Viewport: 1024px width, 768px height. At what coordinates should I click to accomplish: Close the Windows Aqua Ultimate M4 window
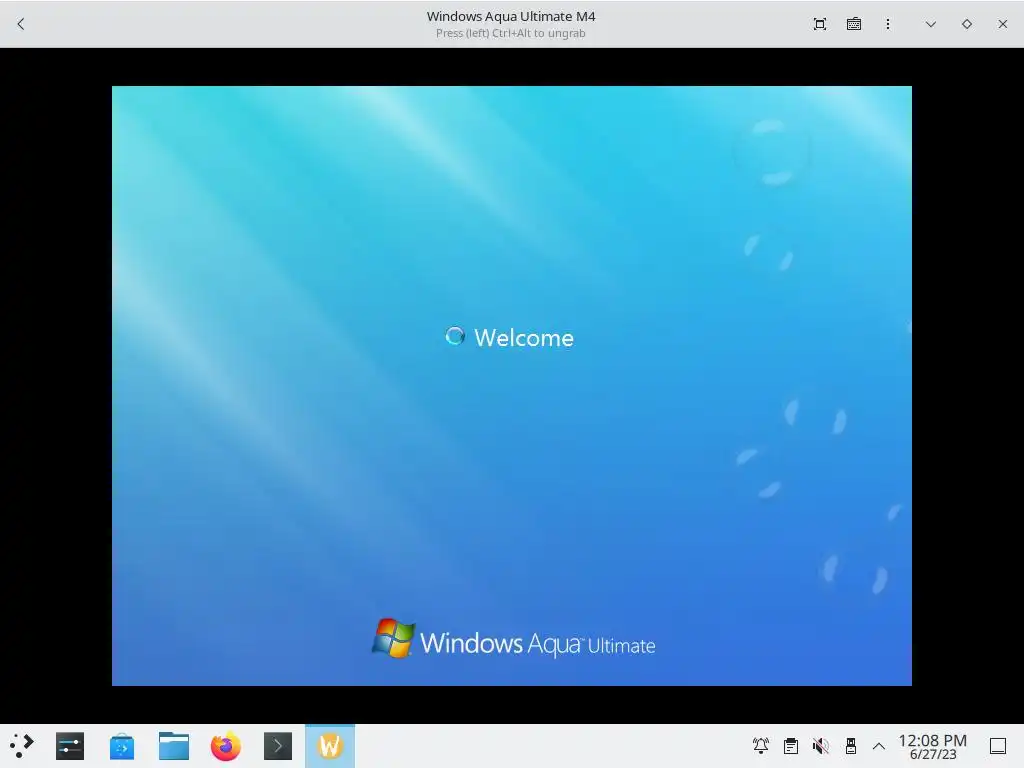1002,24
